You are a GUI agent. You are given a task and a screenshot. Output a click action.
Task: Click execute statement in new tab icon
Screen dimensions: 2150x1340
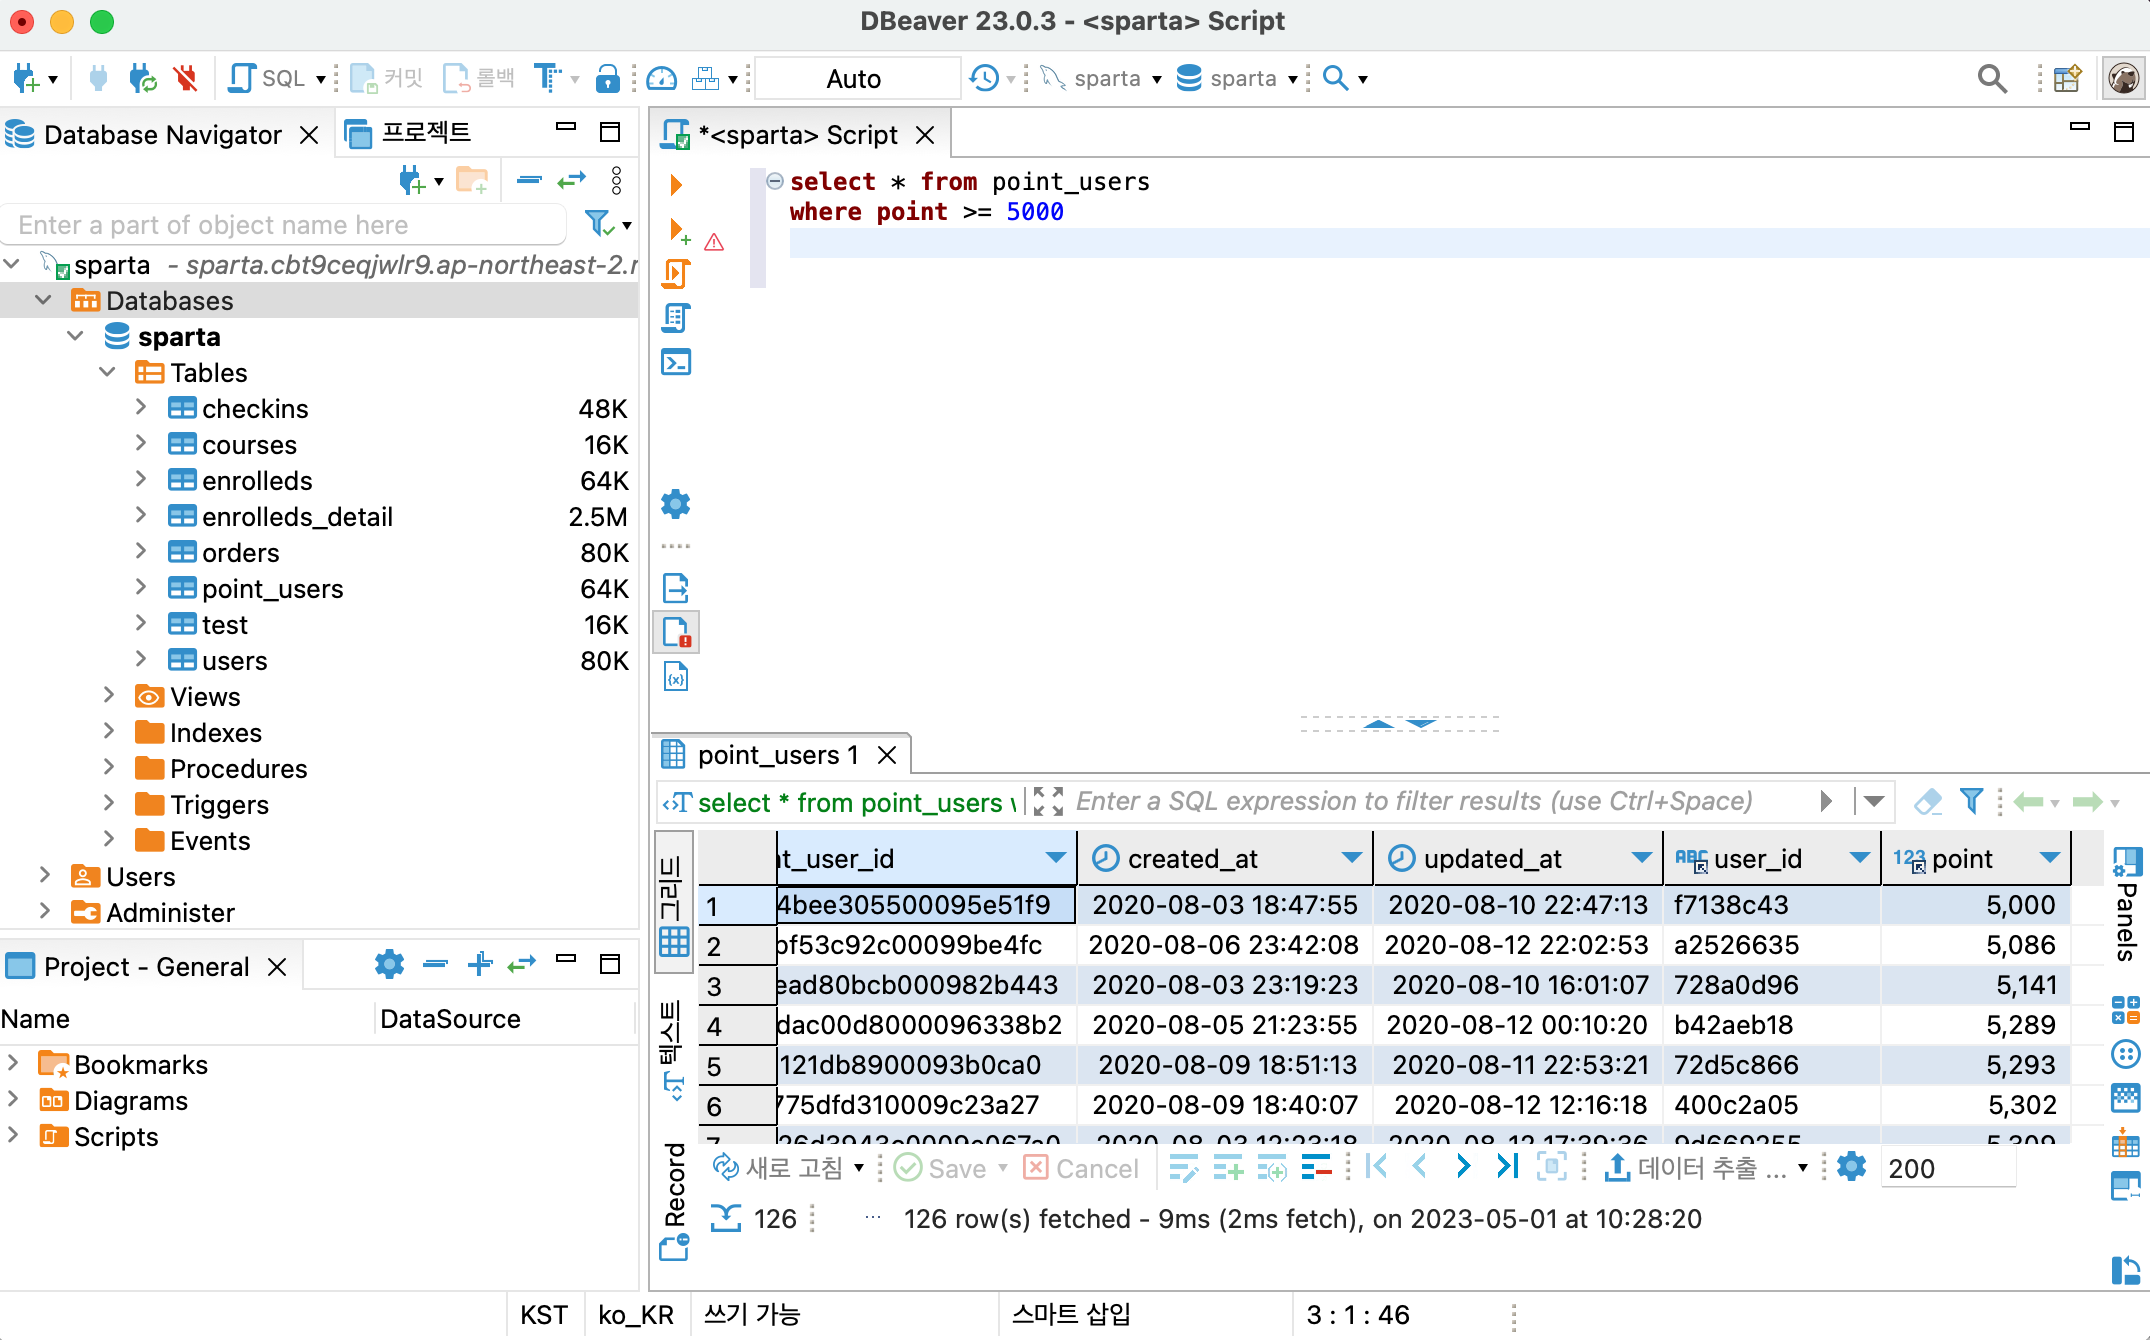(x=678, y=231)
